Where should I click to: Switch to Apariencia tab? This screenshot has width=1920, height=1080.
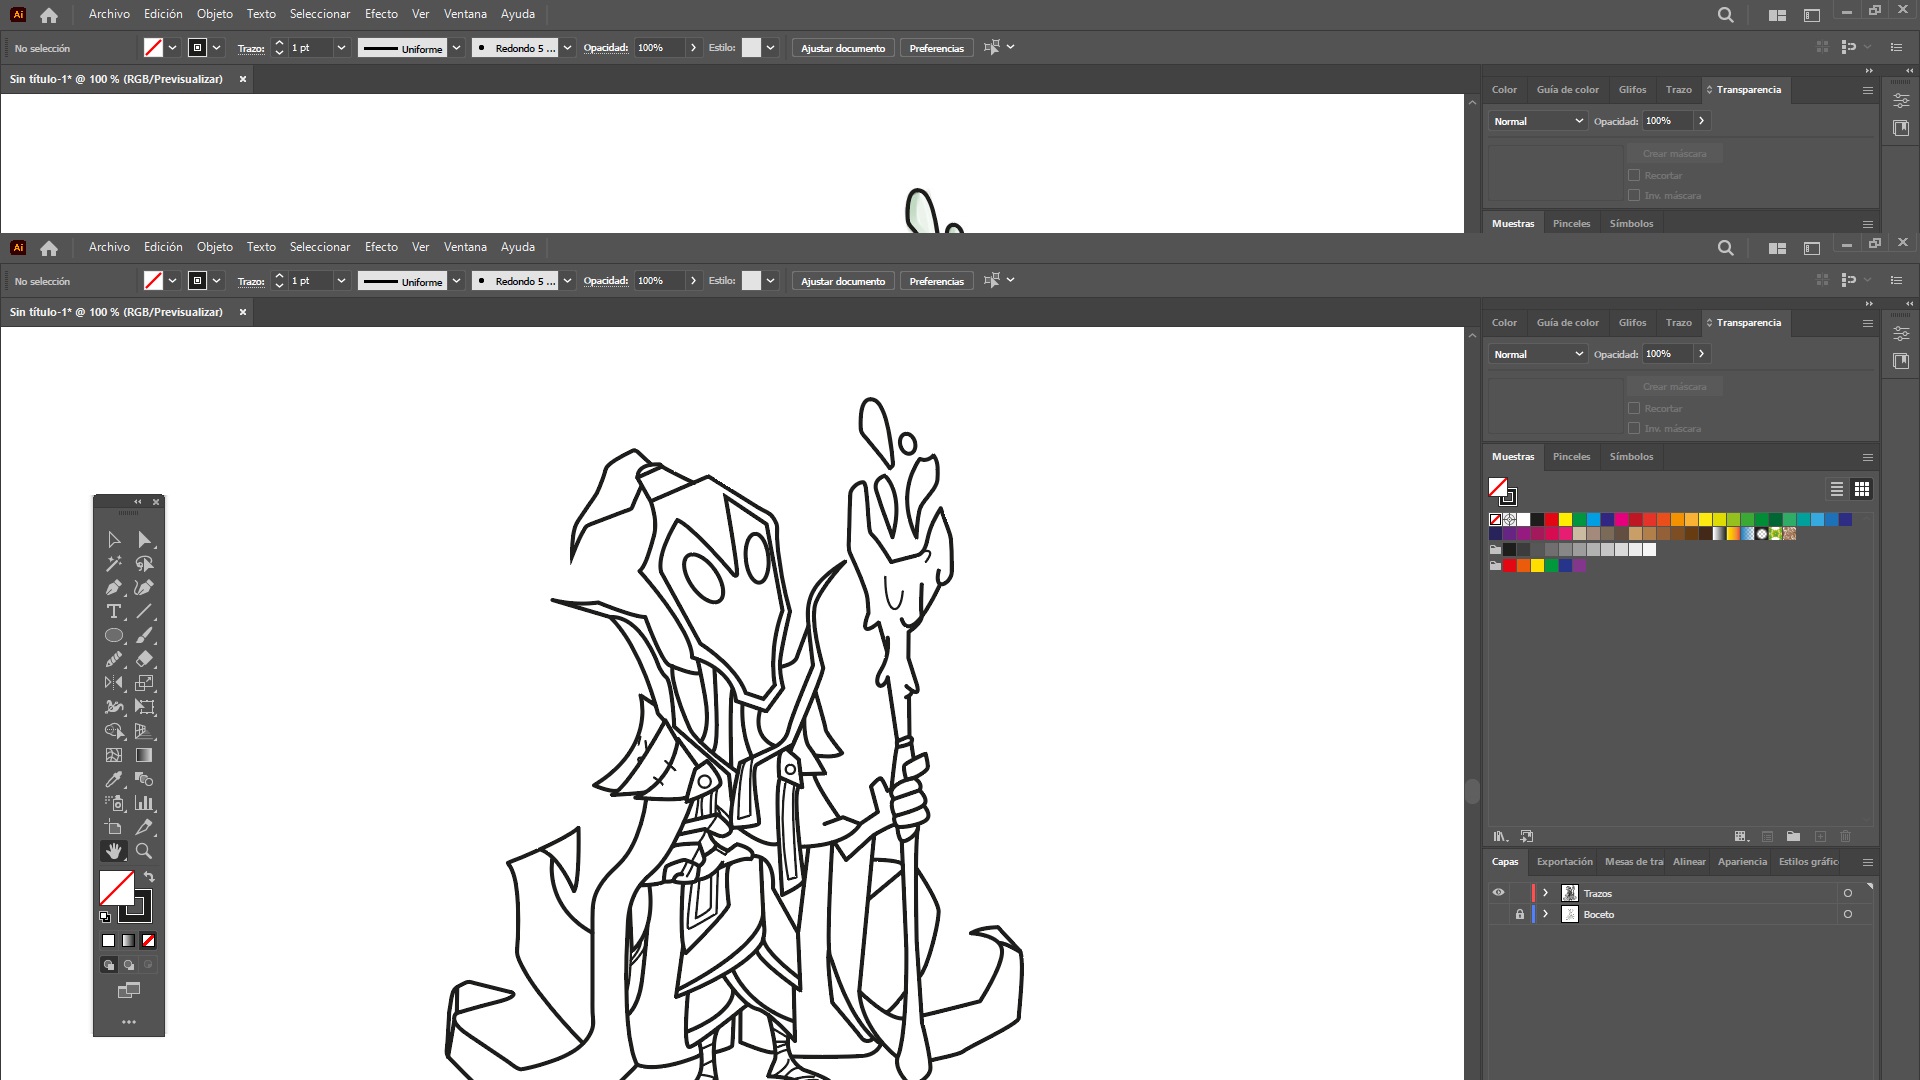[1742, 863]
